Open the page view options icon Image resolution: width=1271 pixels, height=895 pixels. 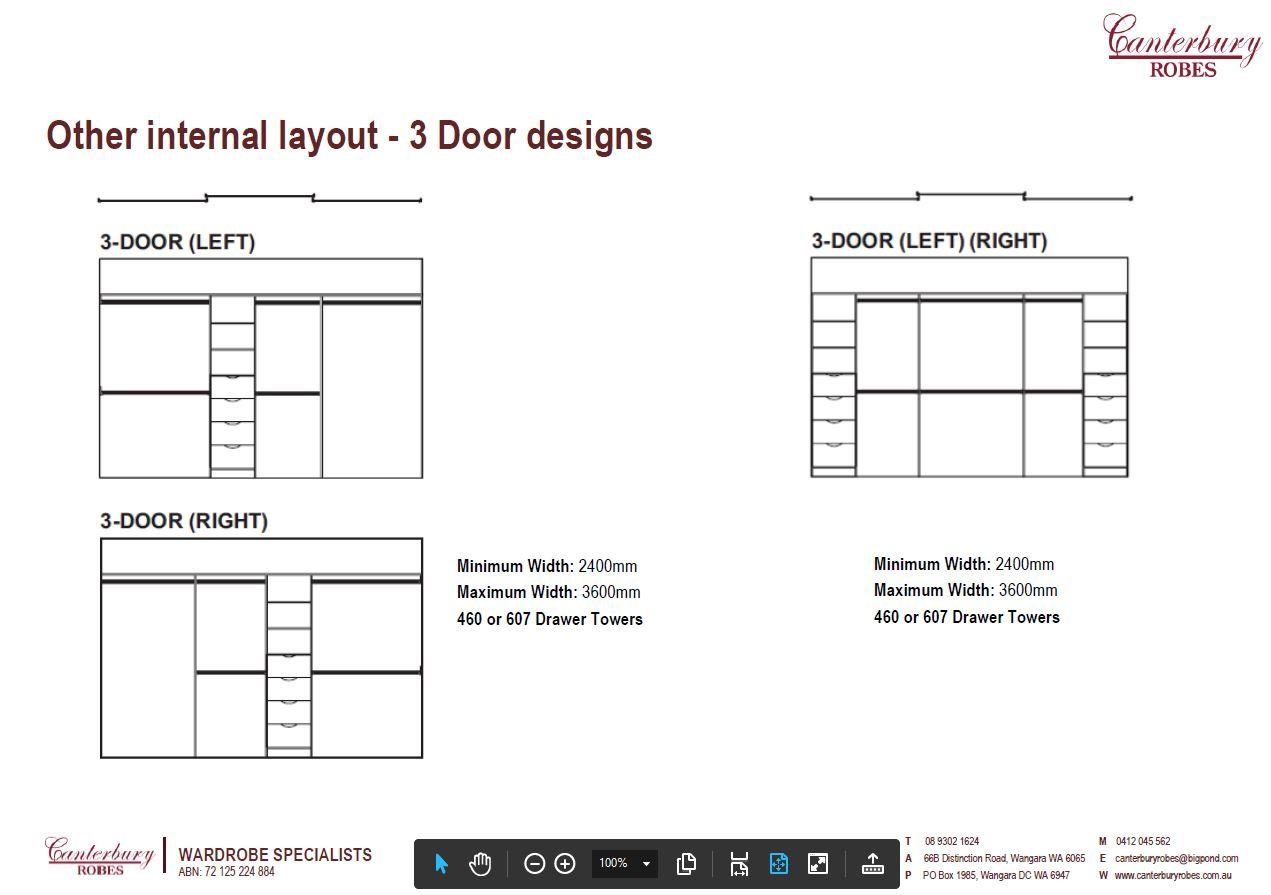coord(686,863)
